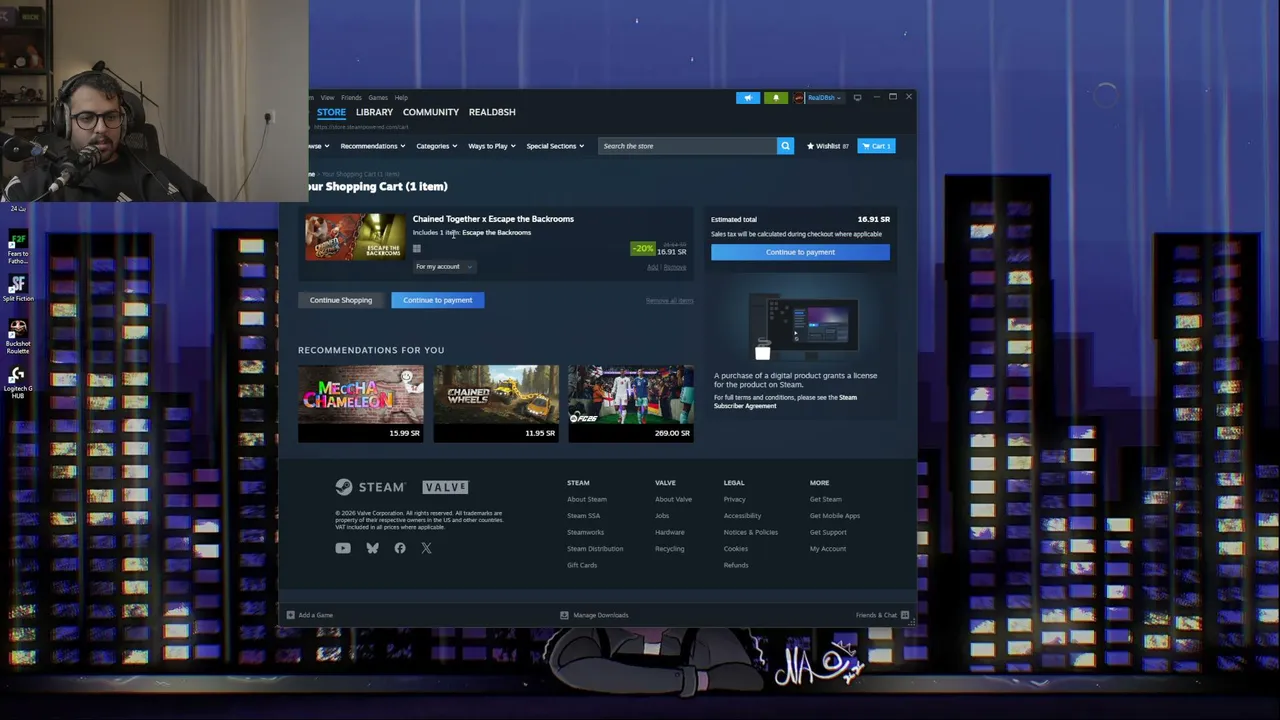Open the My Account footer link
Image resolution: width=1280 pixels, height=720 pixels.
pyautogui.click(x=828, y=549)
